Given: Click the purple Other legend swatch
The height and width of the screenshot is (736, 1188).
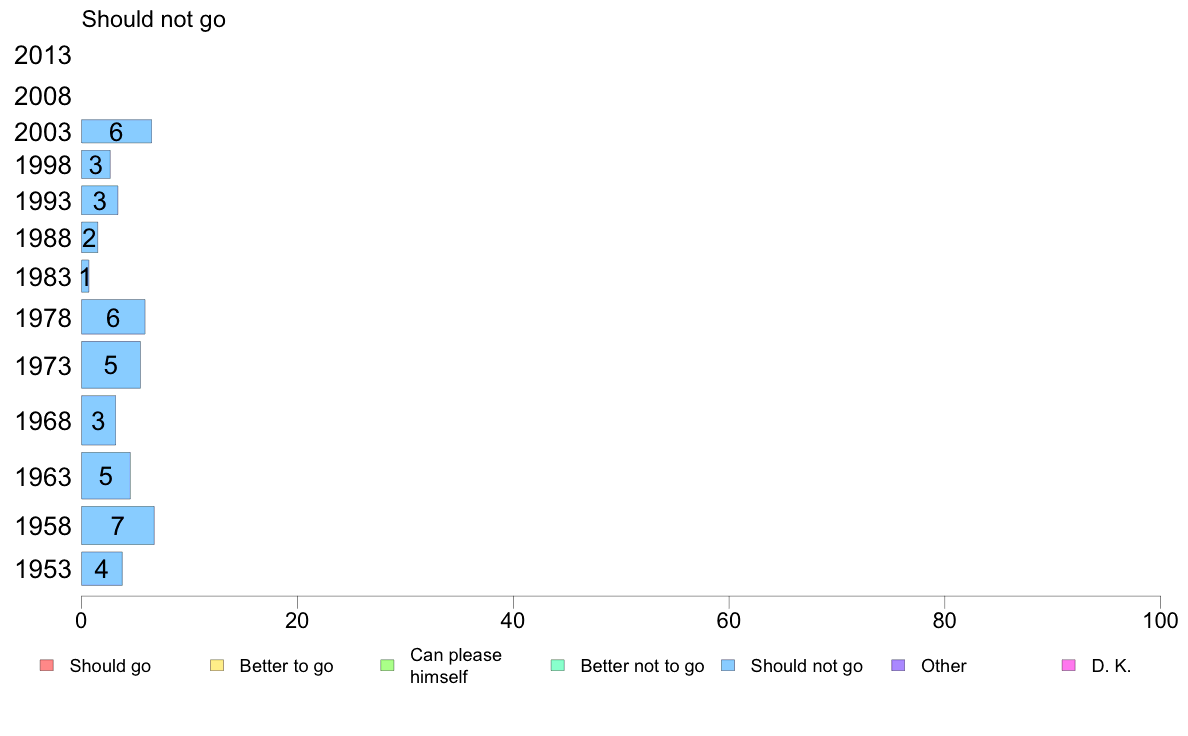Looking at the screenshot, I should tap(899, 666).
